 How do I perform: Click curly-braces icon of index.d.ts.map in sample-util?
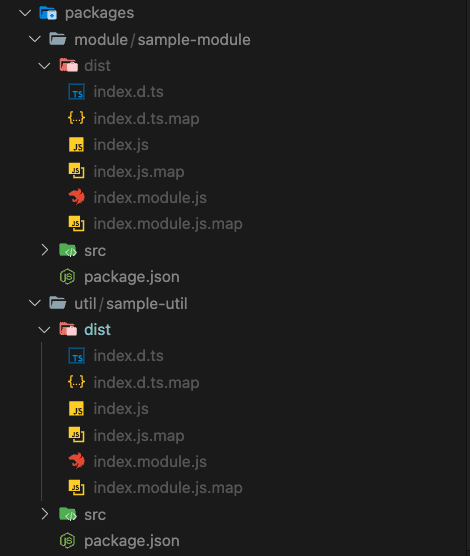tap(76, 382)
